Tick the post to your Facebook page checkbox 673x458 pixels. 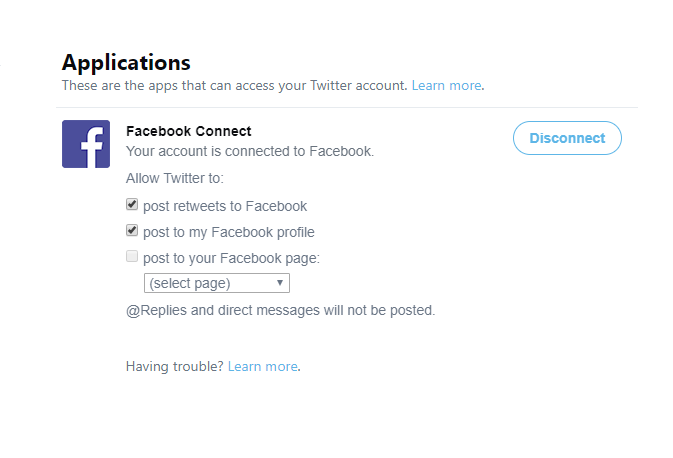point(132,257)
